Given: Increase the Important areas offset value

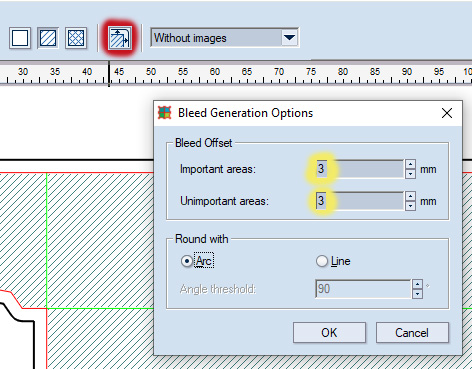Looking at the screenshot, I should [410, 164].
